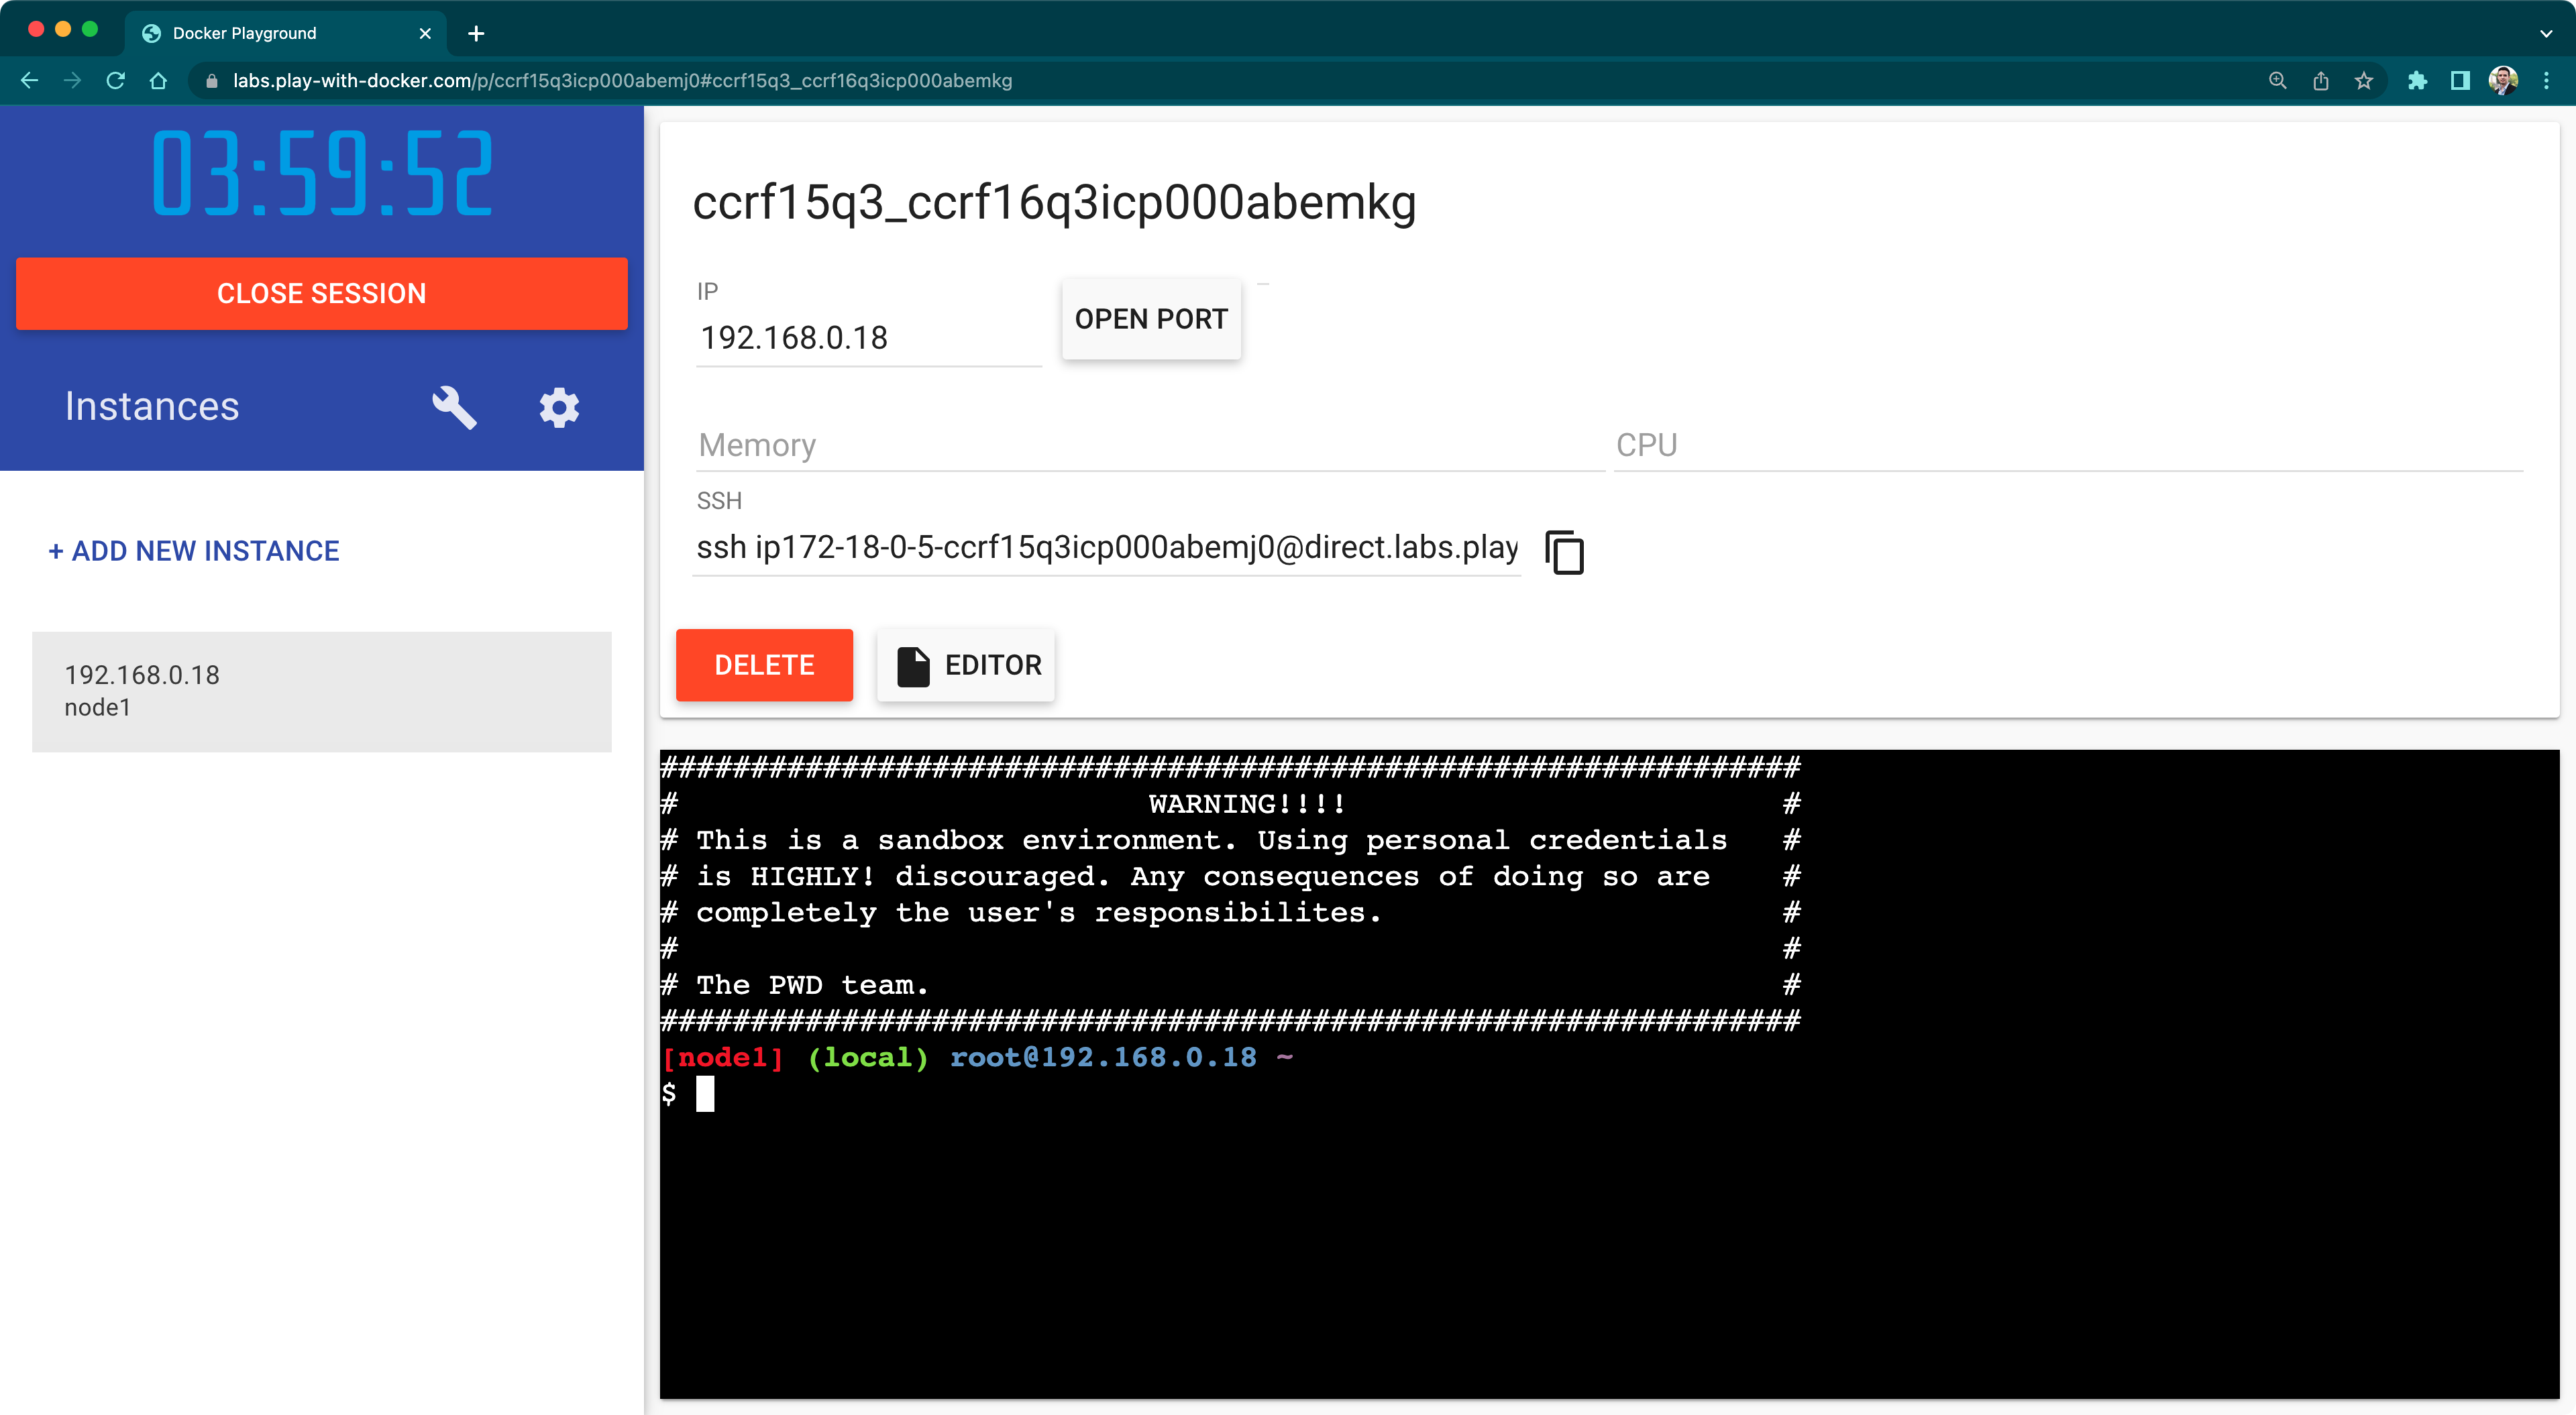Reload the page with refresh icon
Image resolution: width=2576 pixels, height=1415 pixels.
tap(116, 81)
